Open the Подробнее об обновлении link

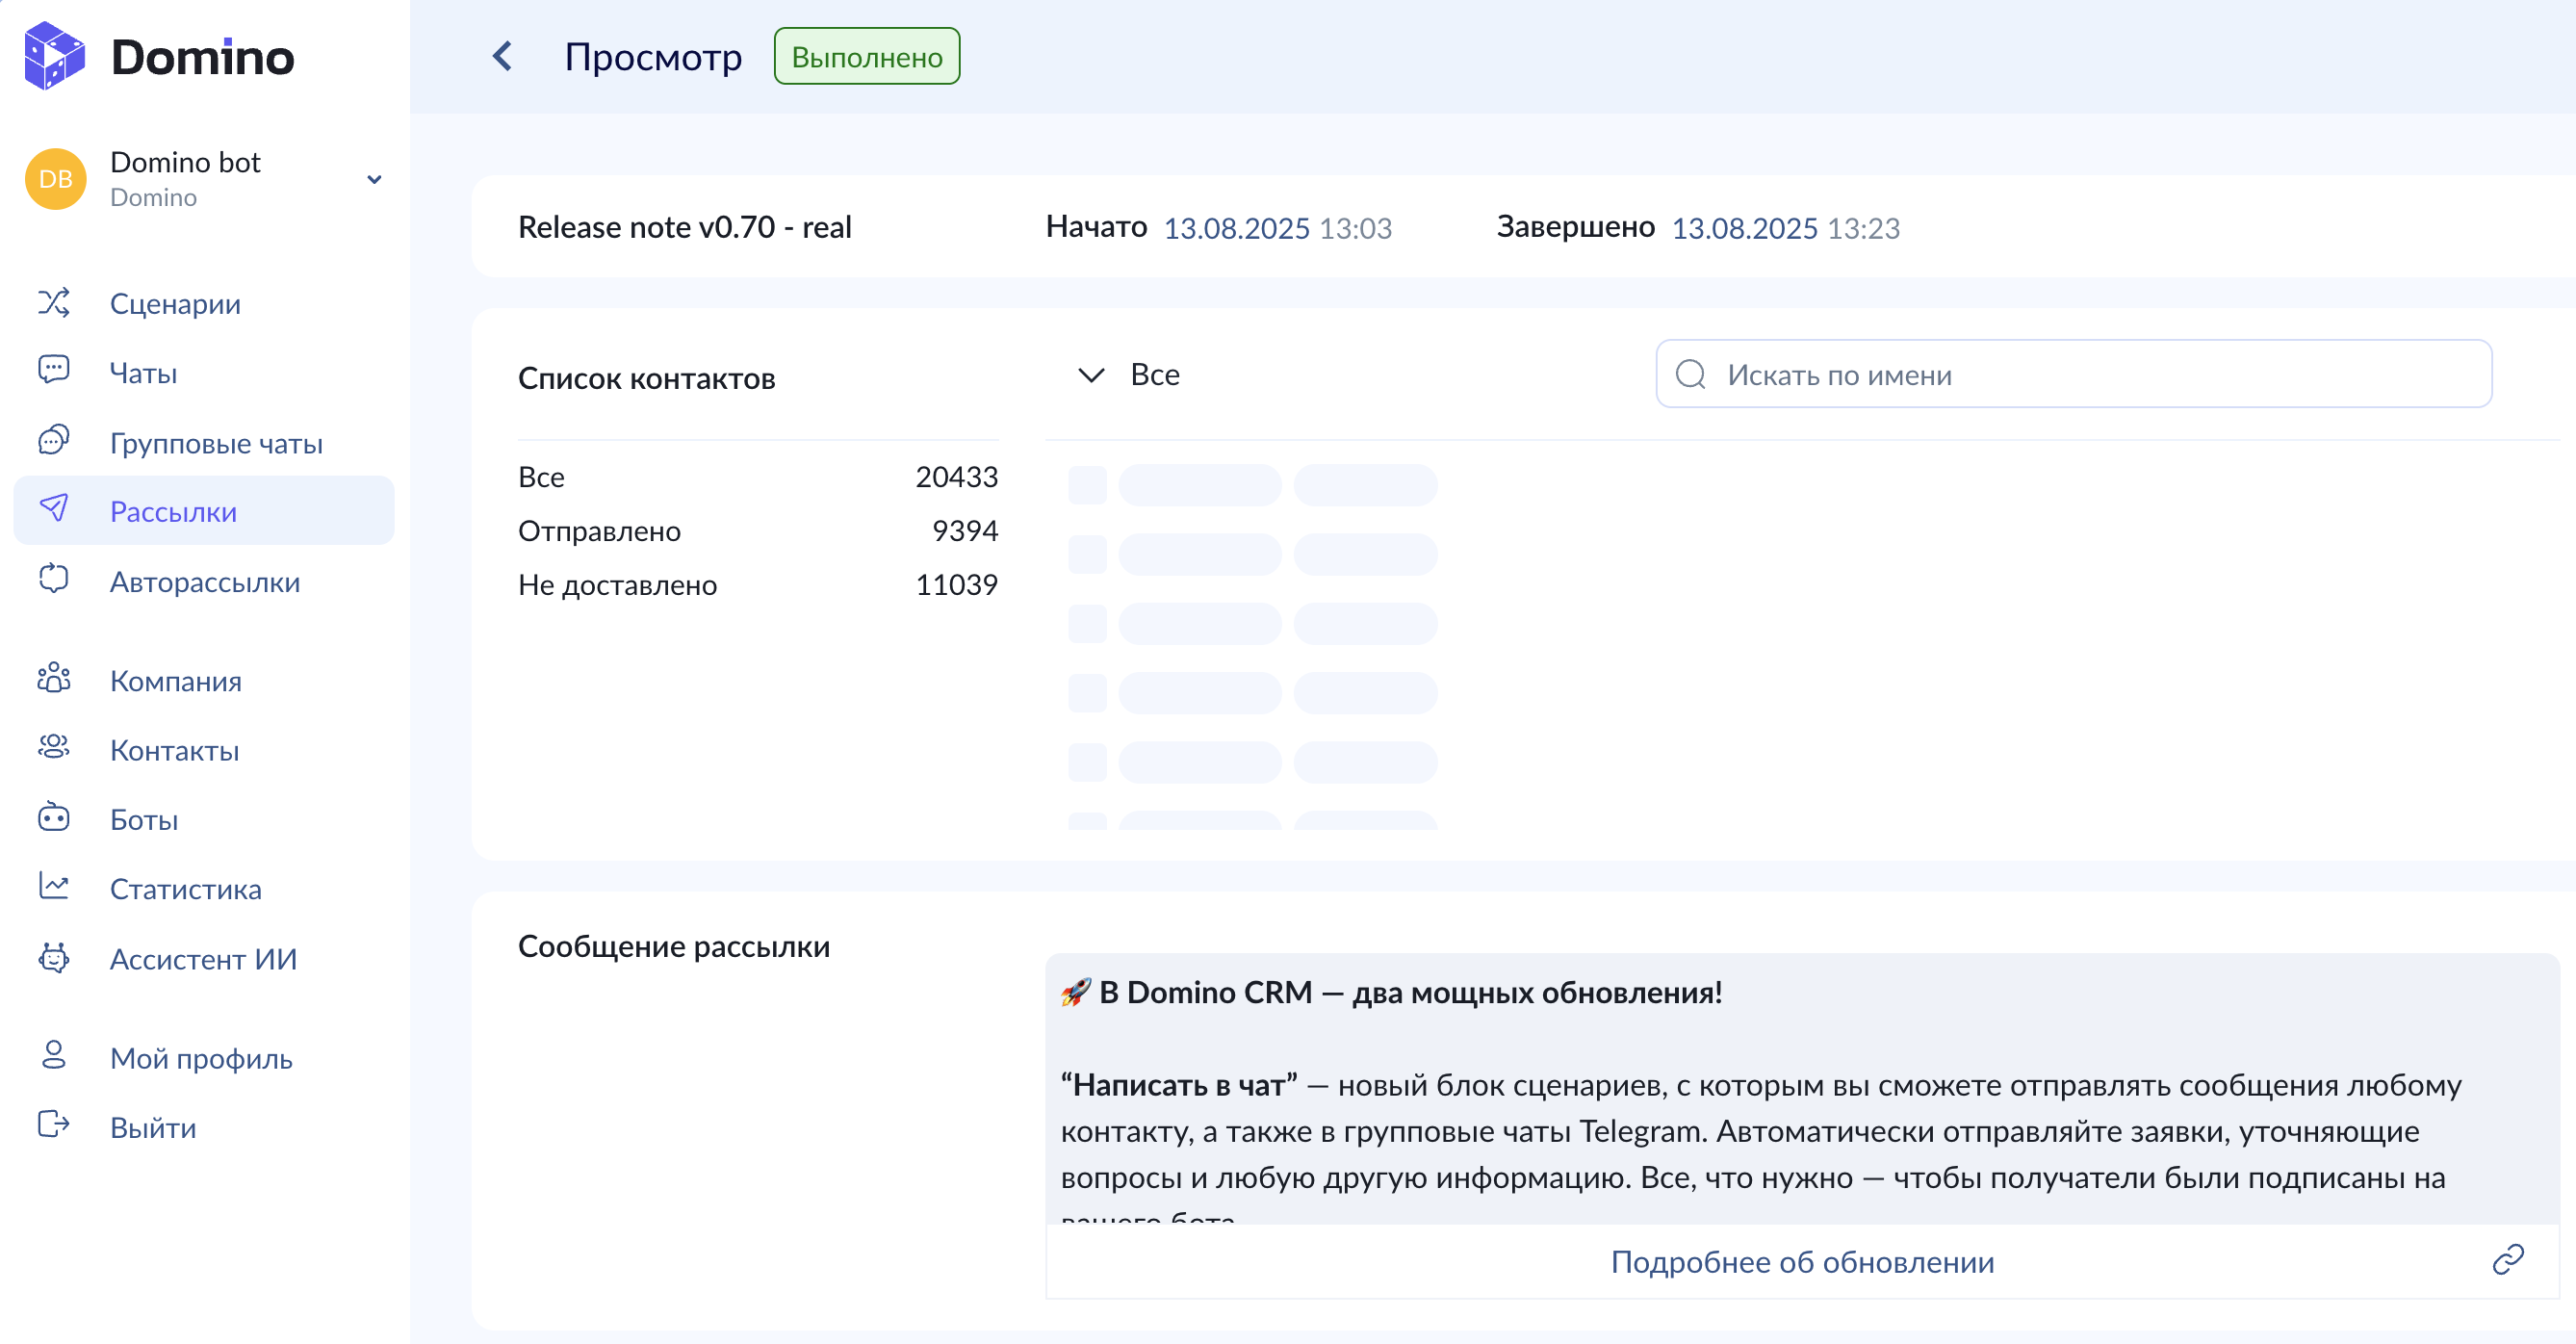click(x=1802, y=1262)
